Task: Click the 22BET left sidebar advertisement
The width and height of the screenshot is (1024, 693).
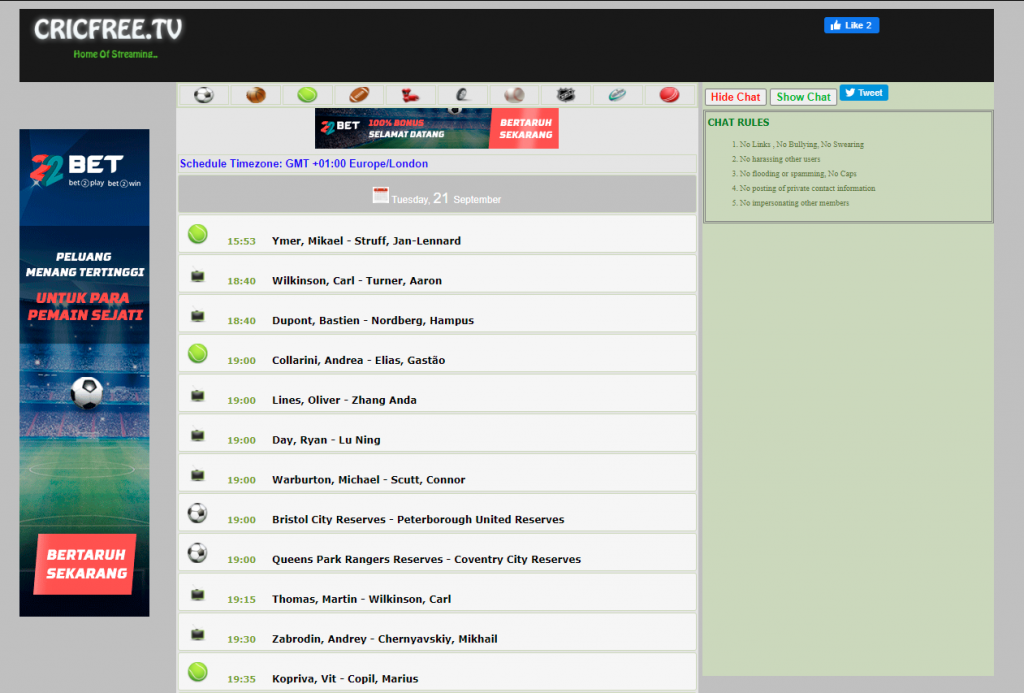Action: 84,372
